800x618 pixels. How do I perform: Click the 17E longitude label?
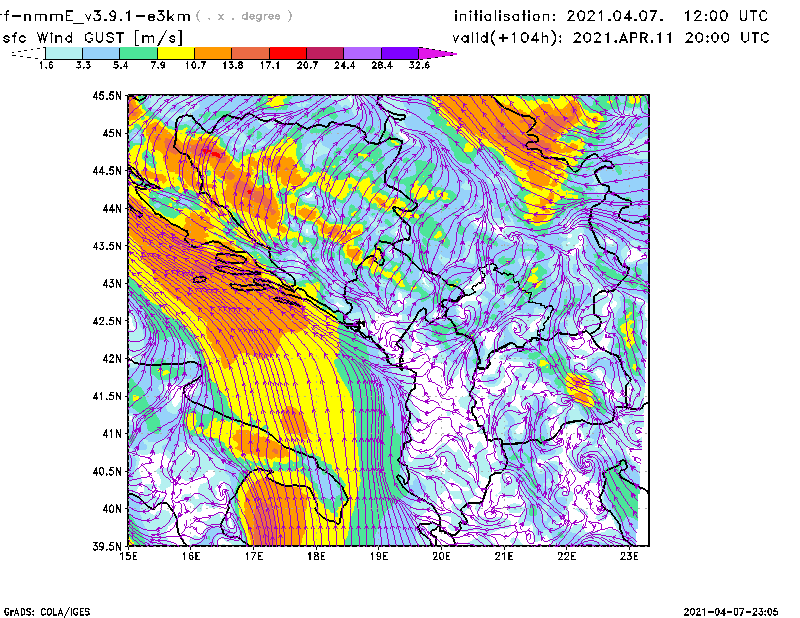pyautogui.click(x=254, y=556)
